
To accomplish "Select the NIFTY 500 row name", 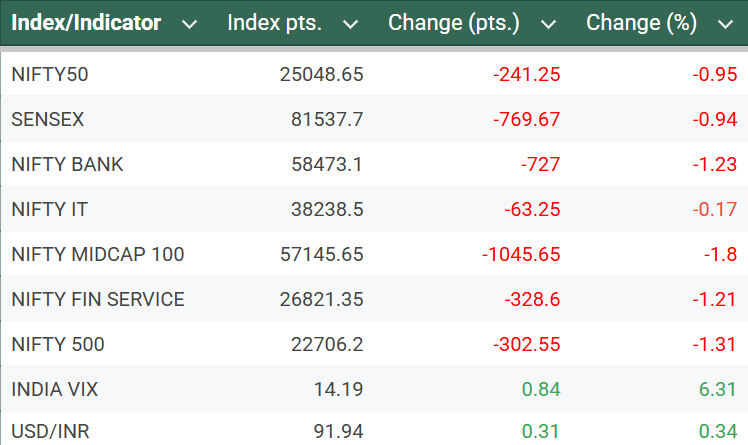I will tap(58, 344).
